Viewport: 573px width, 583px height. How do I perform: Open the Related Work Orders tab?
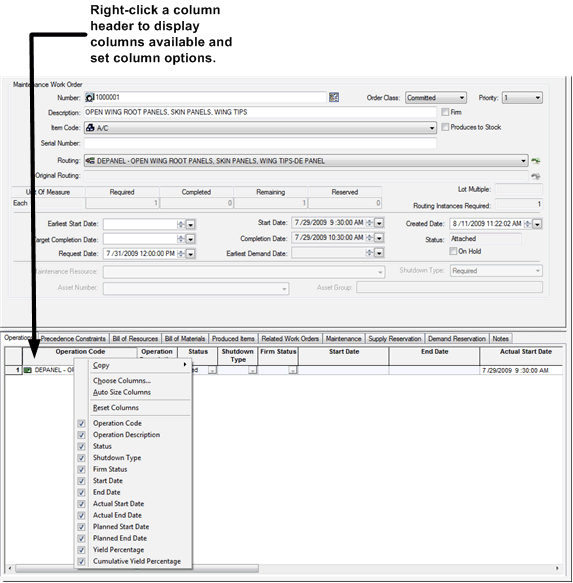click(x=290, y=339)
